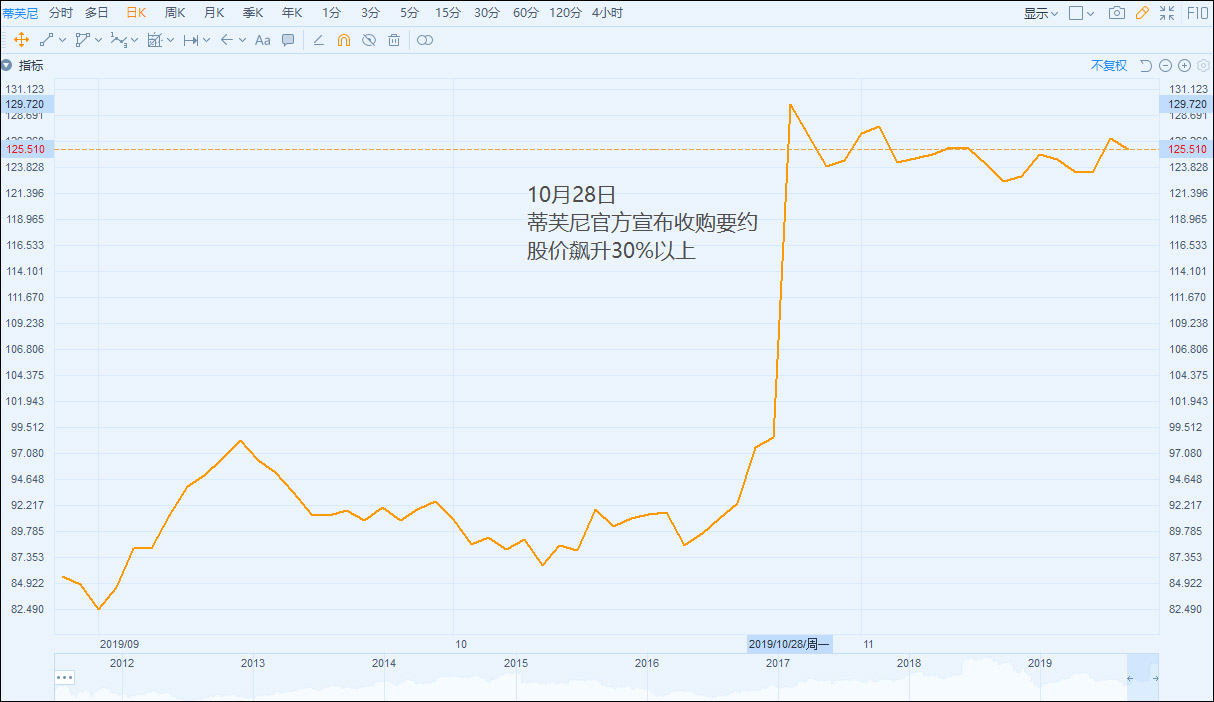Click the 蒂芙尼 stock name
The height and width of the screenshot is (702, 1214).
(20, 13)
